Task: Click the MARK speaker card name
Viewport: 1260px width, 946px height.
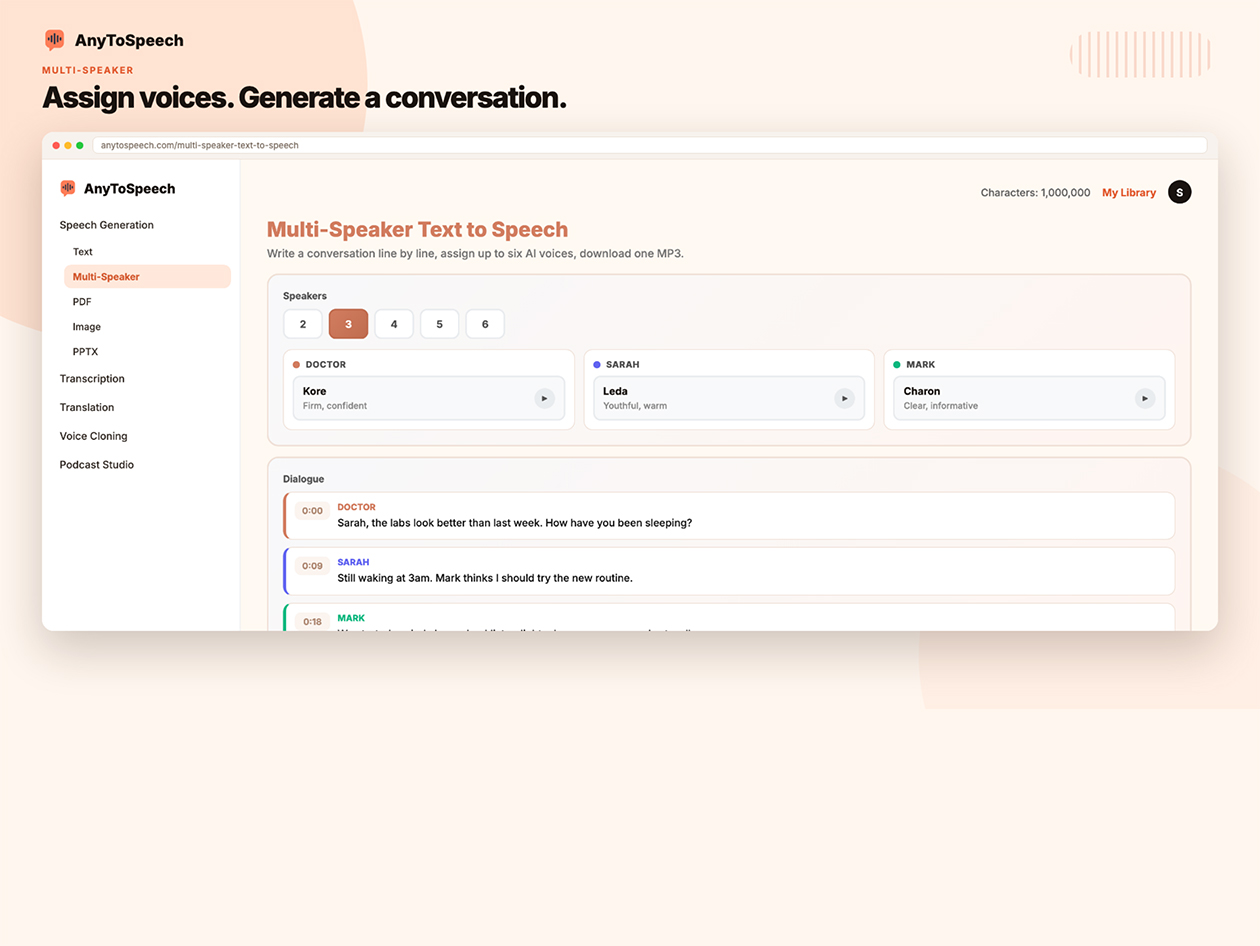Action: click(921, 365)
